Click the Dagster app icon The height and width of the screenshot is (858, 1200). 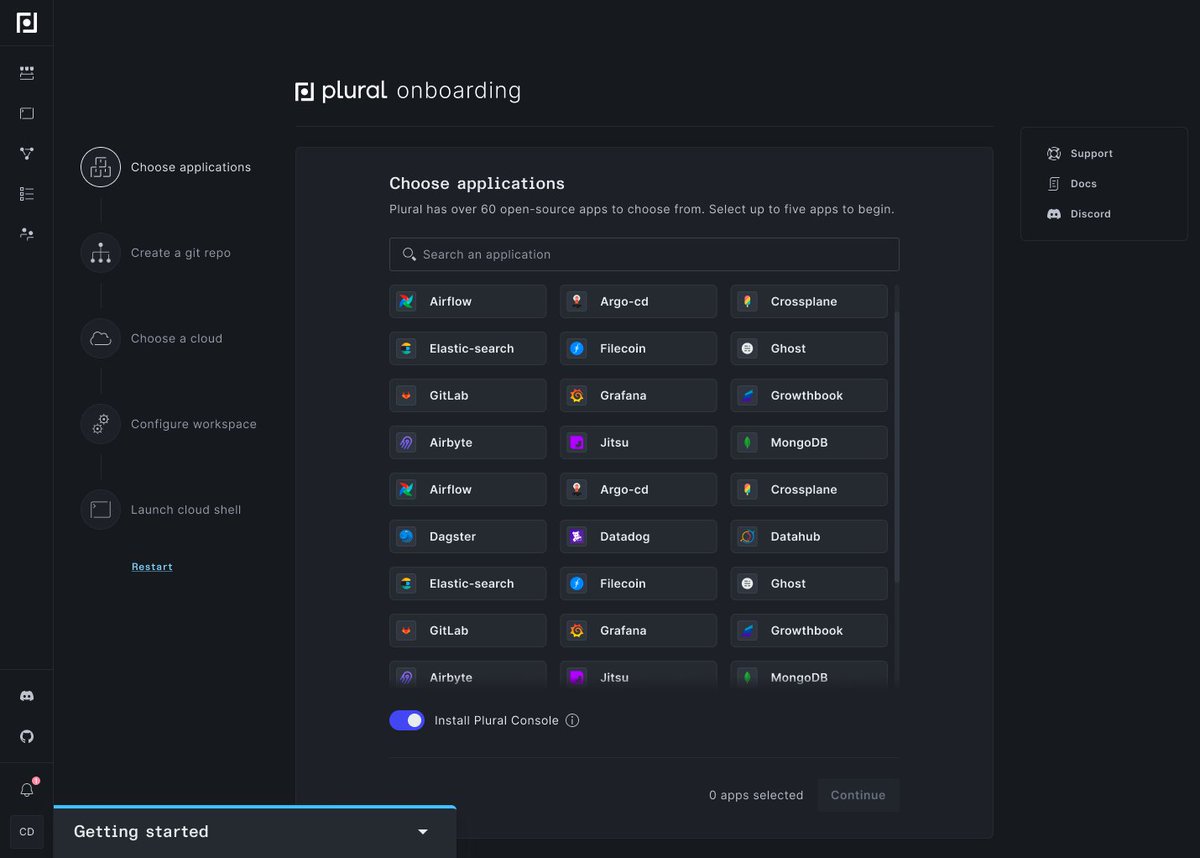[x=406, y=536]
